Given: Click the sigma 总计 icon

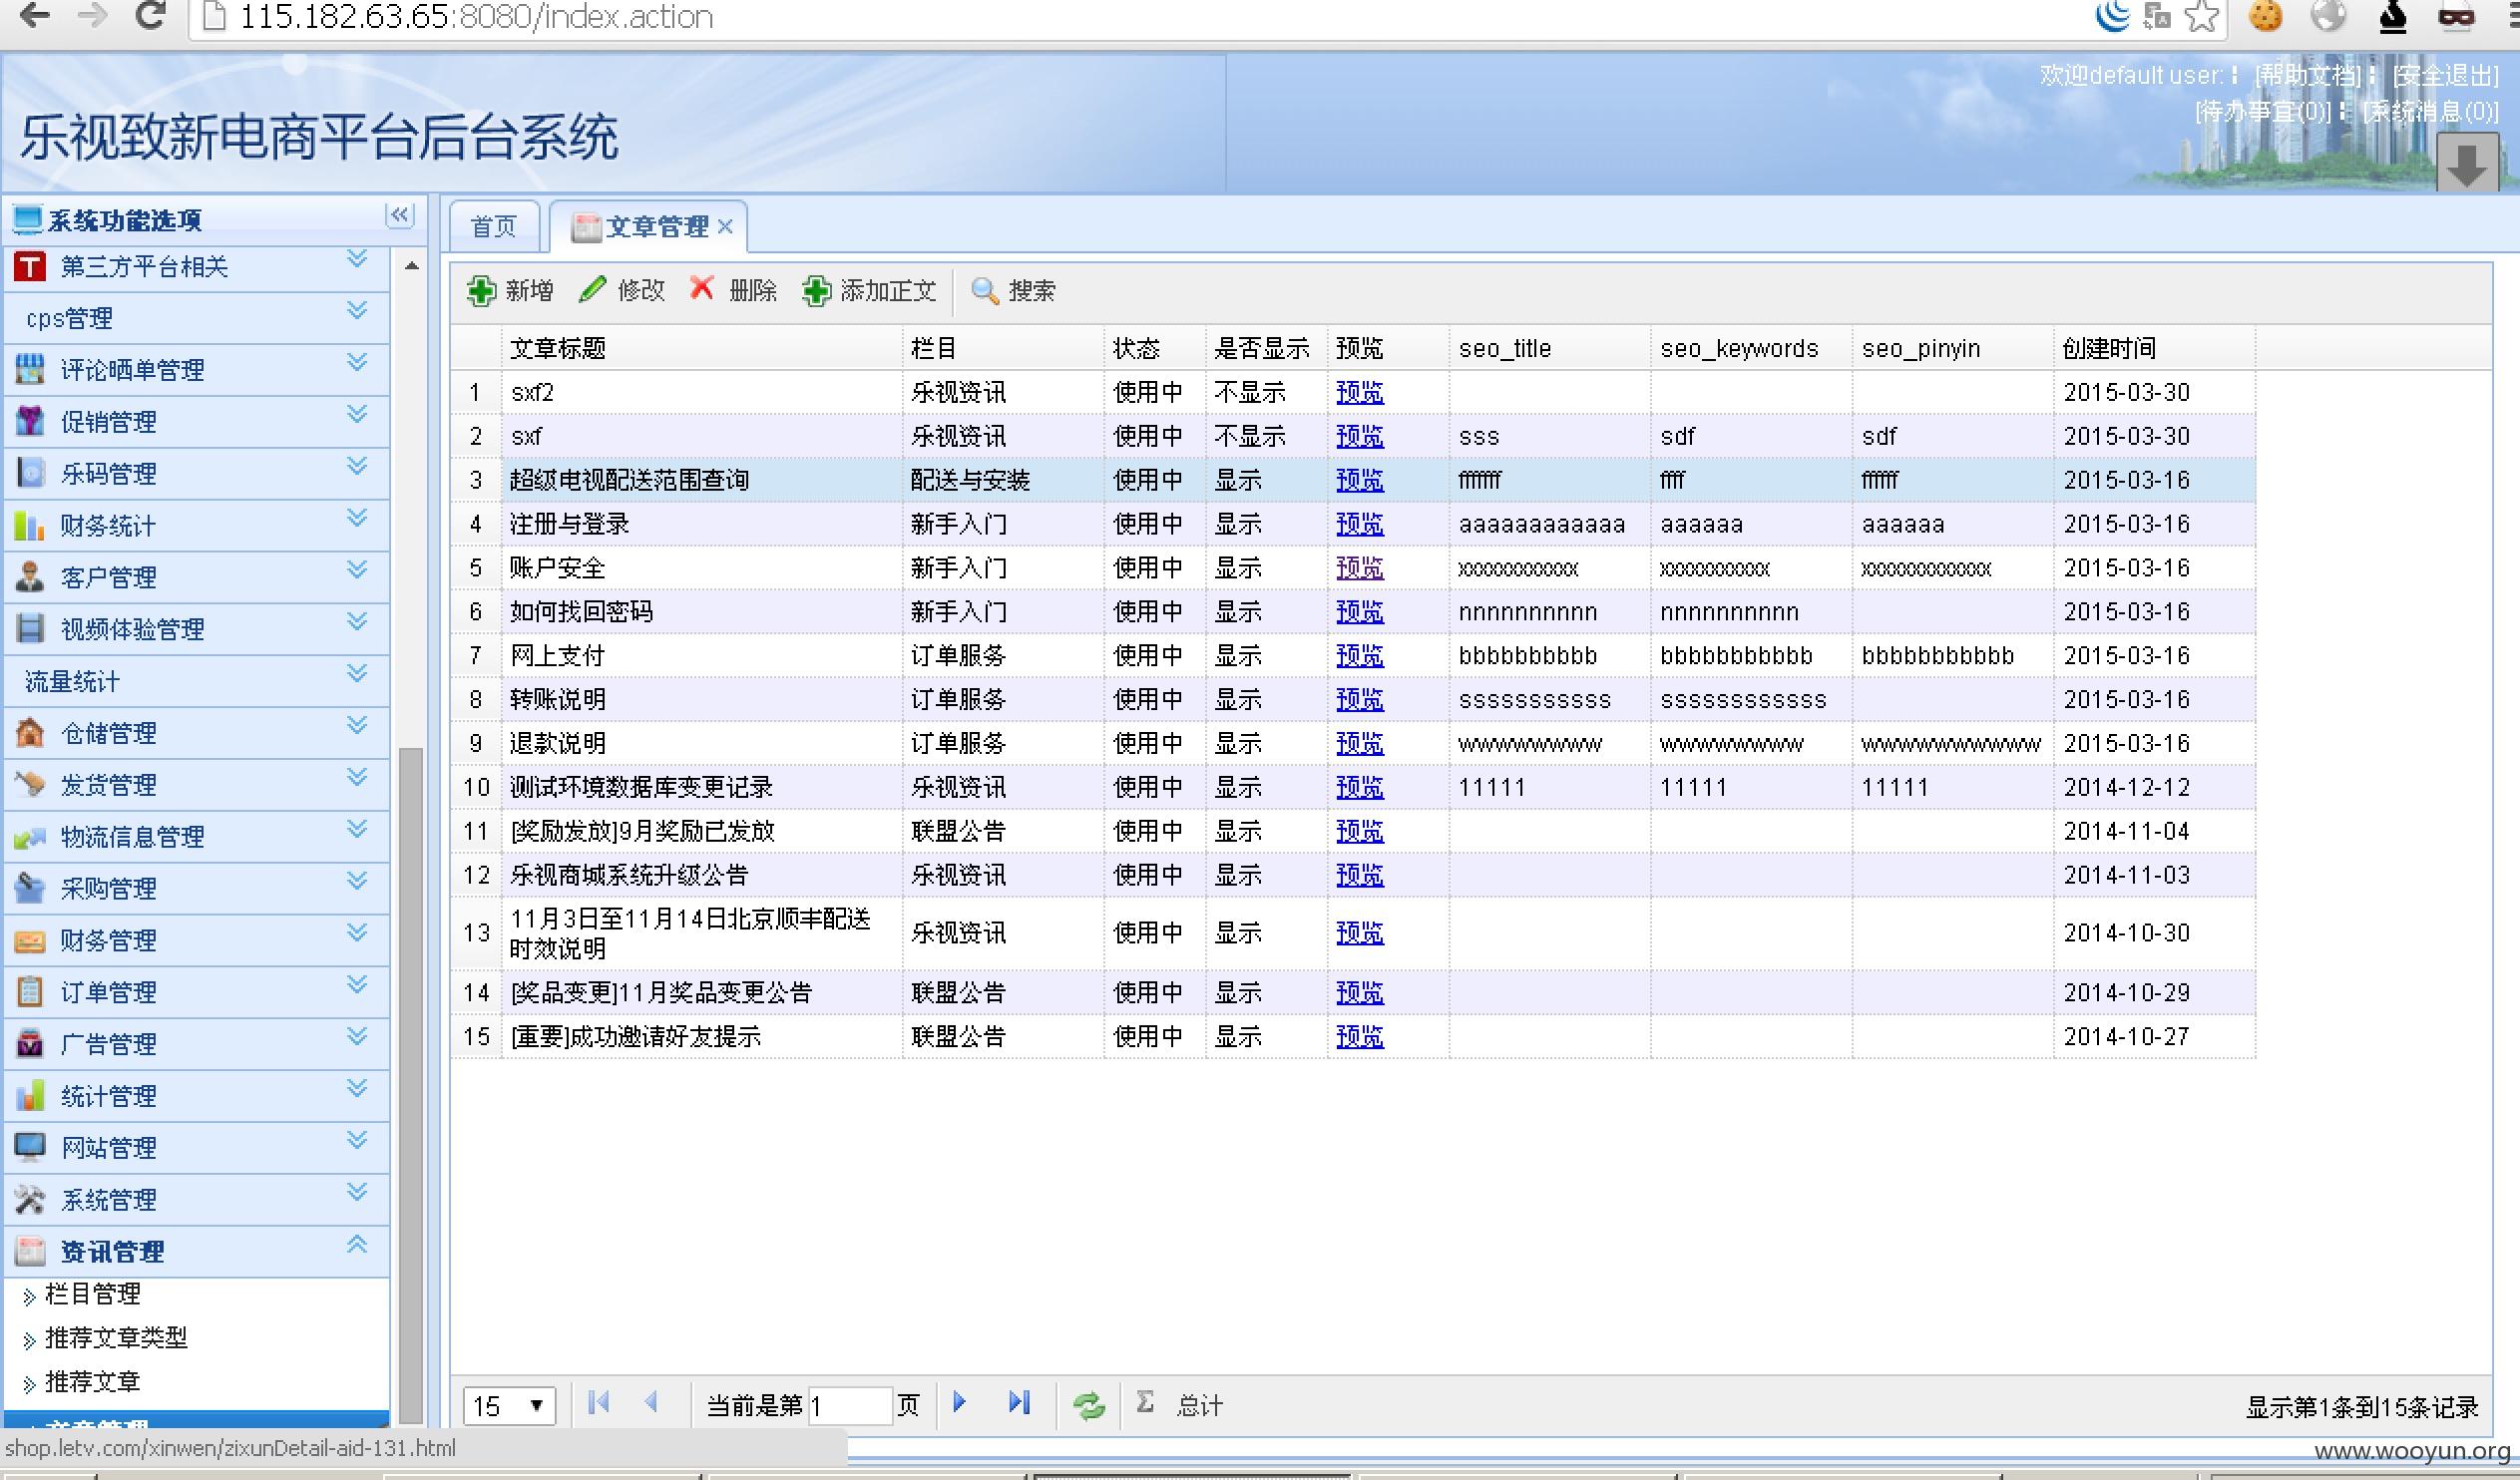Looking at the screenshot, I should (1146, 1403).
